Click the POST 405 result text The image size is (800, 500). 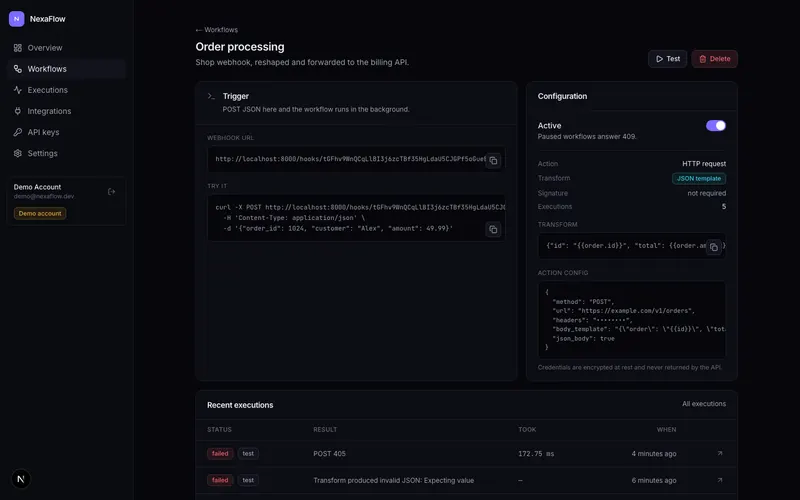(x=329, y=454)
